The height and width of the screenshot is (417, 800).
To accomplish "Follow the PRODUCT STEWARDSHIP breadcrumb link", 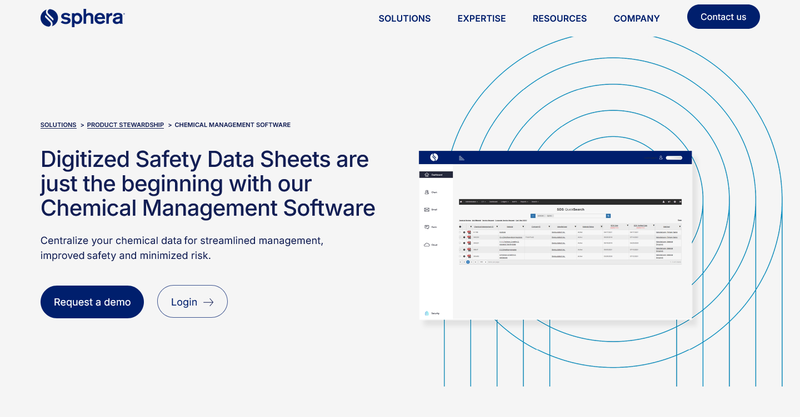I will pos(126,125).
